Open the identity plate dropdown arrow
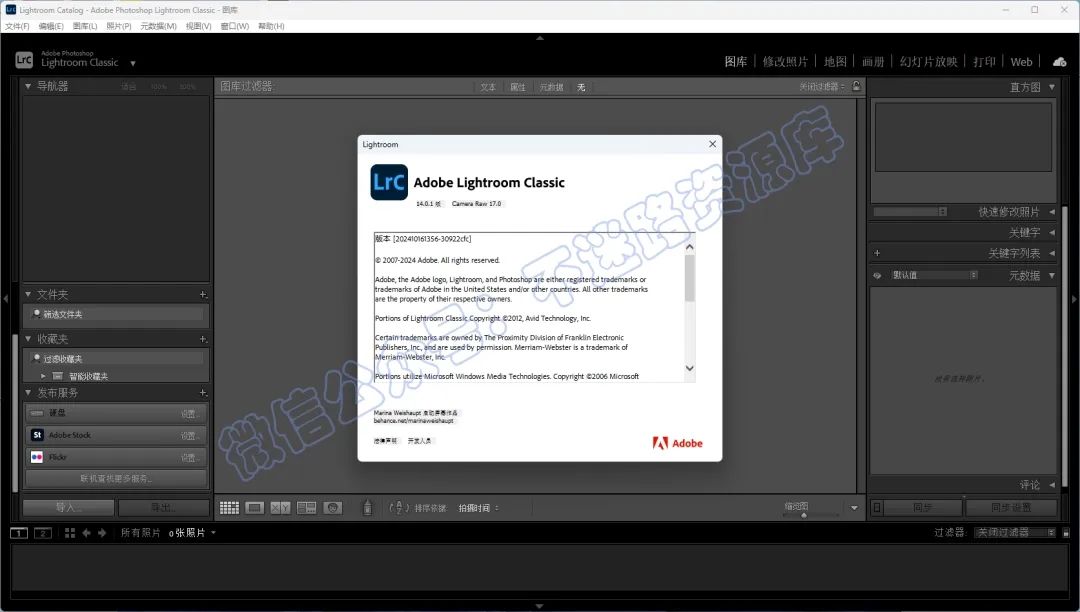Viewport: 1080px width, 612px height. pyautogui.click(x=133, y=63)
